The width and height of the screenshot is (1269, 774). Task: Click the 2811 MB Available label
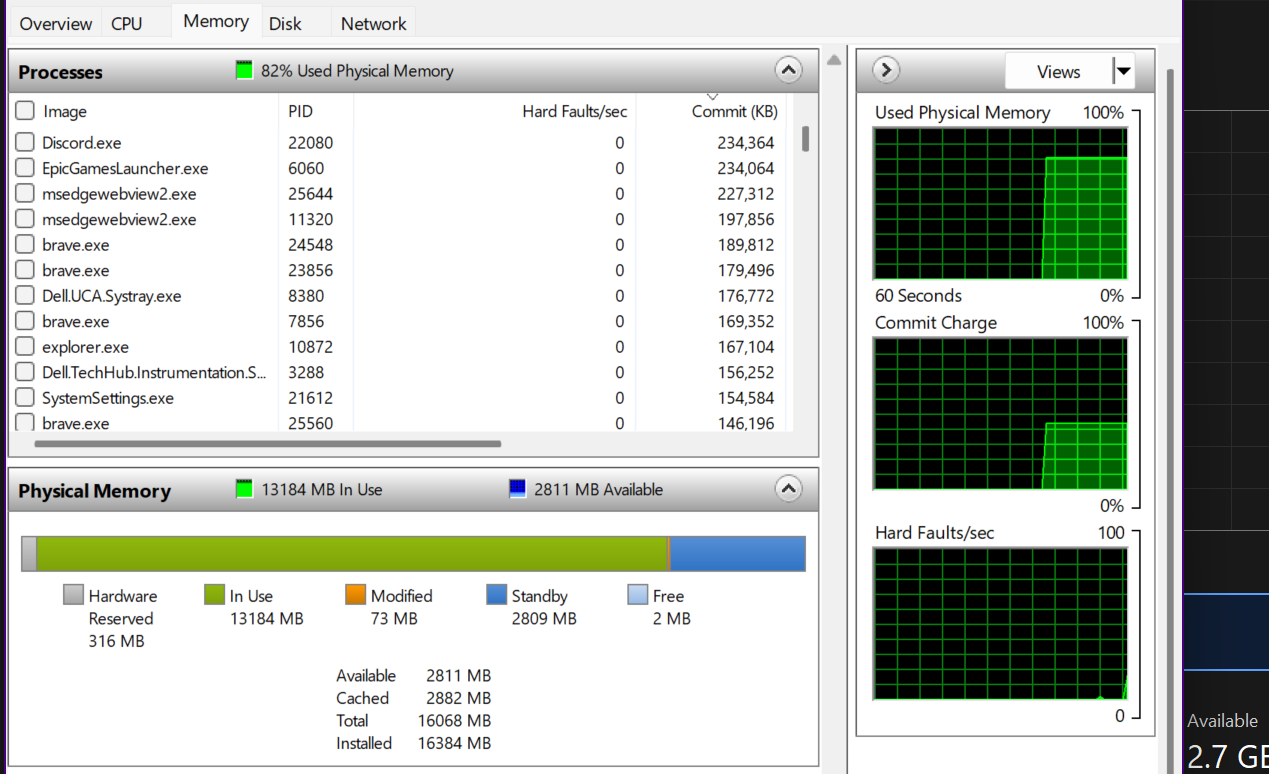598,490
